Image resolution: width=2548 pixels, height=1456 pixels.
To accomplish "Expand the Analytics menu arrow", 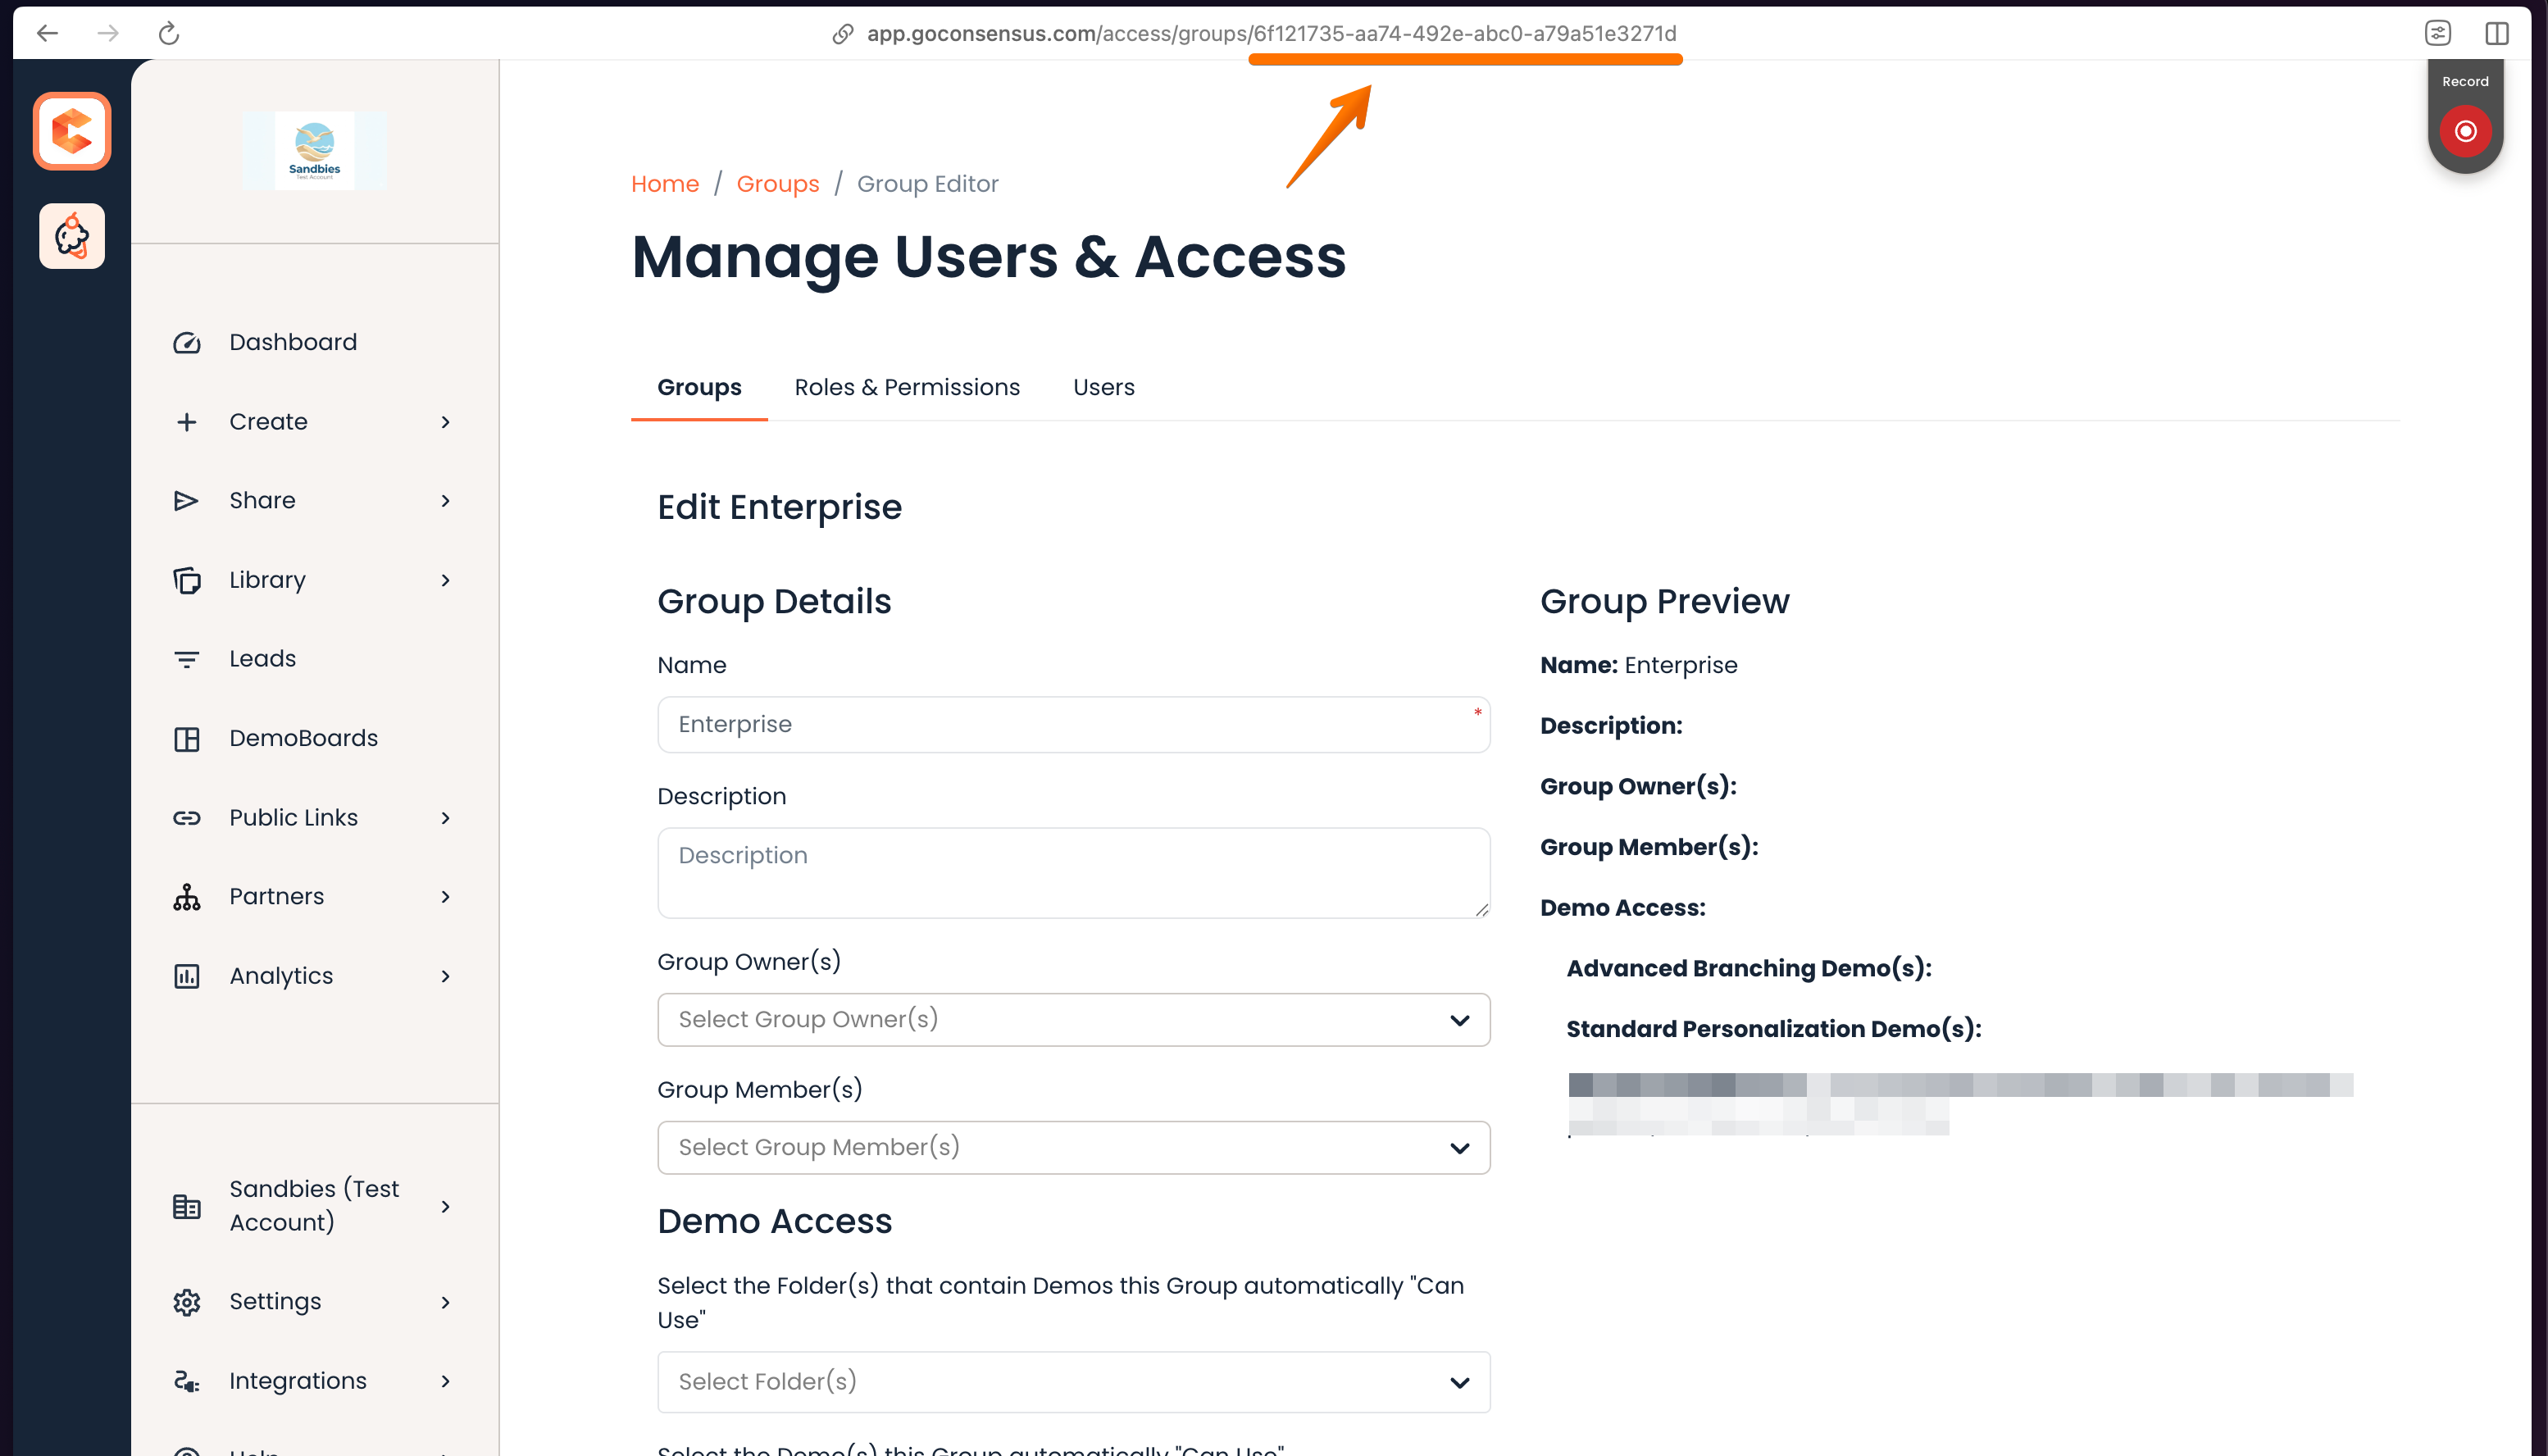I will pyautogui.click(x=446, y=976).
